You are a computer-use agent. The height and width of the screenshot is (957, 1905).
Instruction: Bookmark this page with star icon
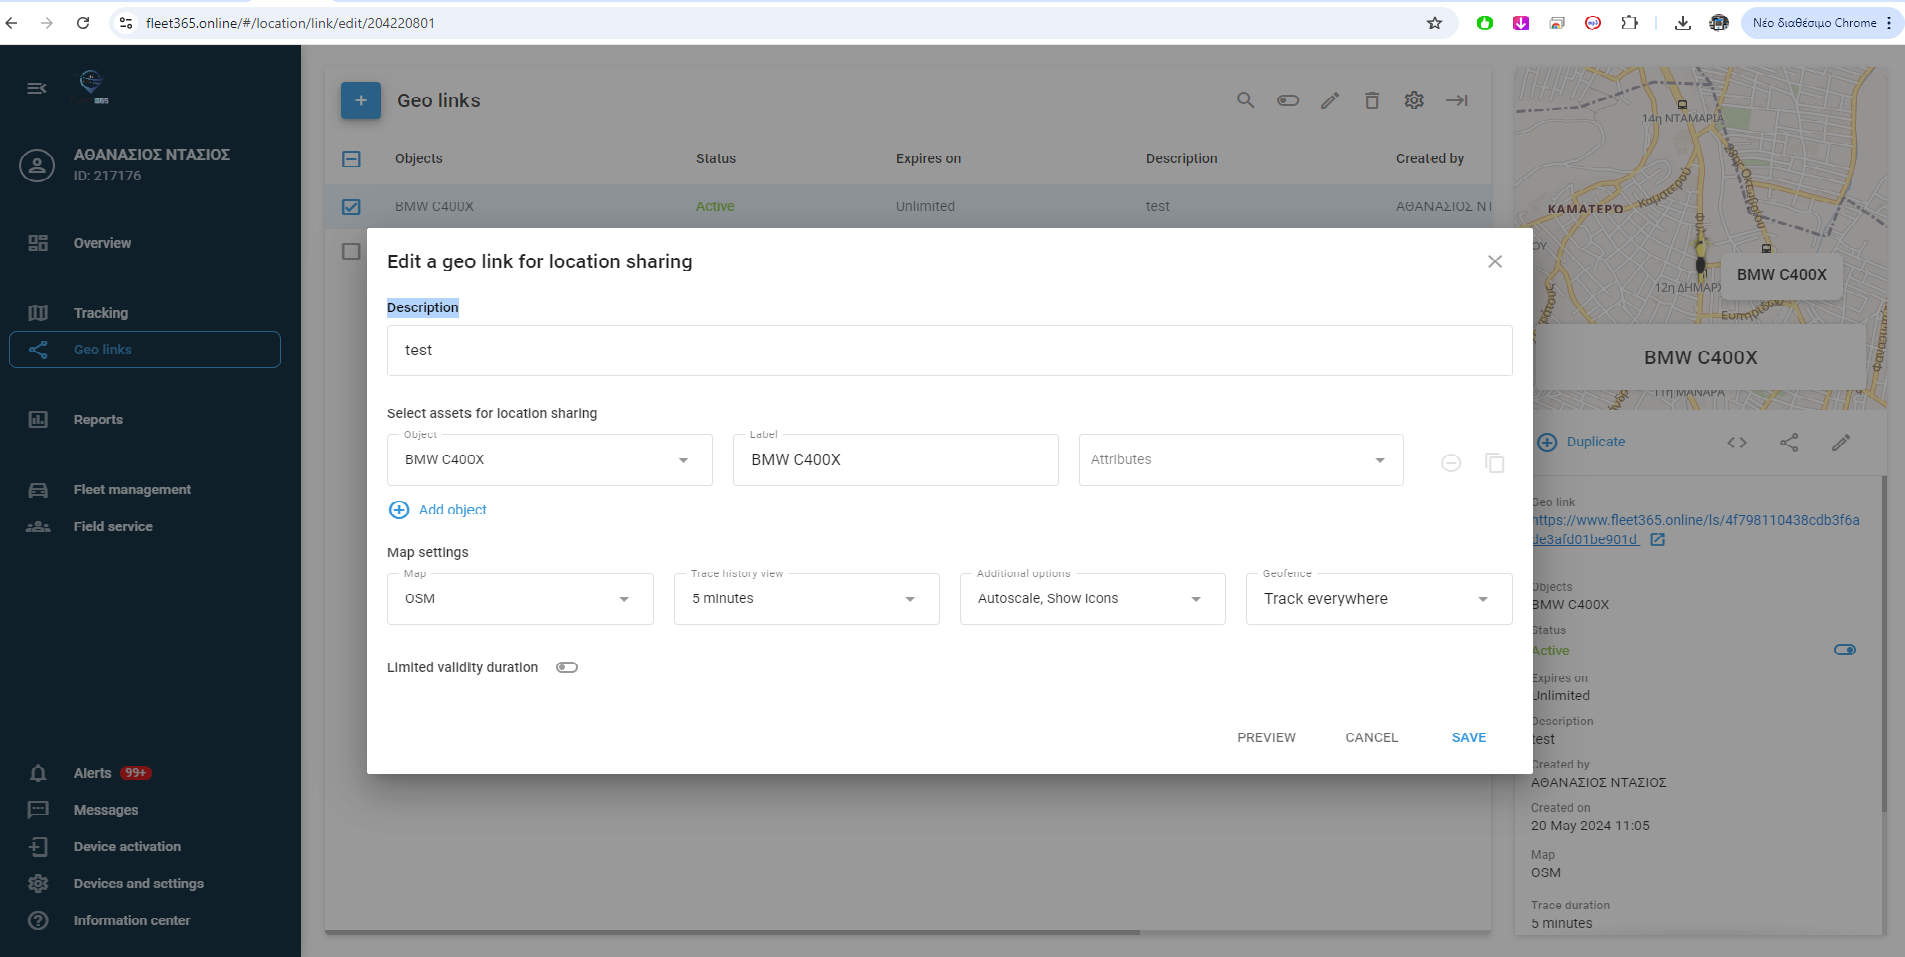1434,23
